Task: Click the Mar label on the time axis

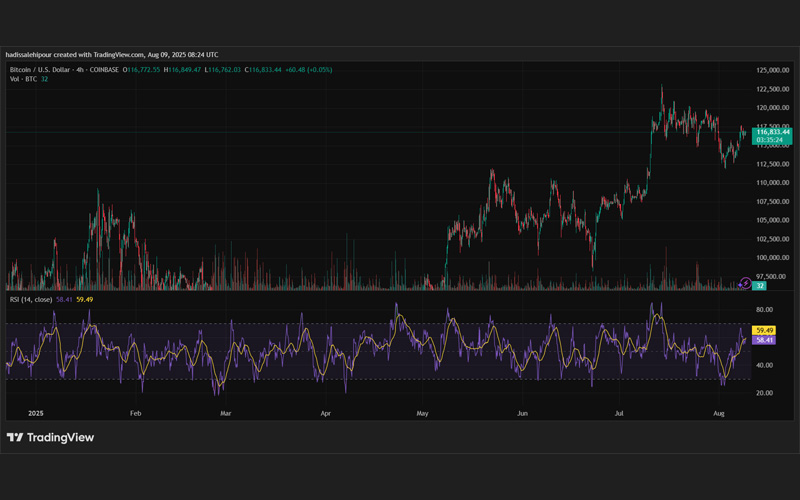Action: tap(226, 413)
